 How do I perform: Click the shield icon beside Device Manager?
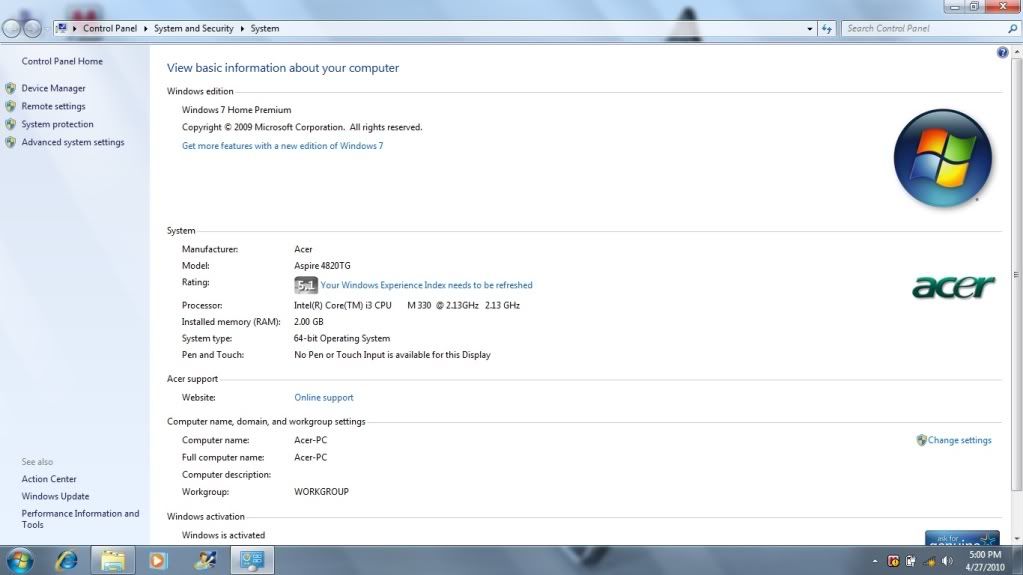point(10,88)
